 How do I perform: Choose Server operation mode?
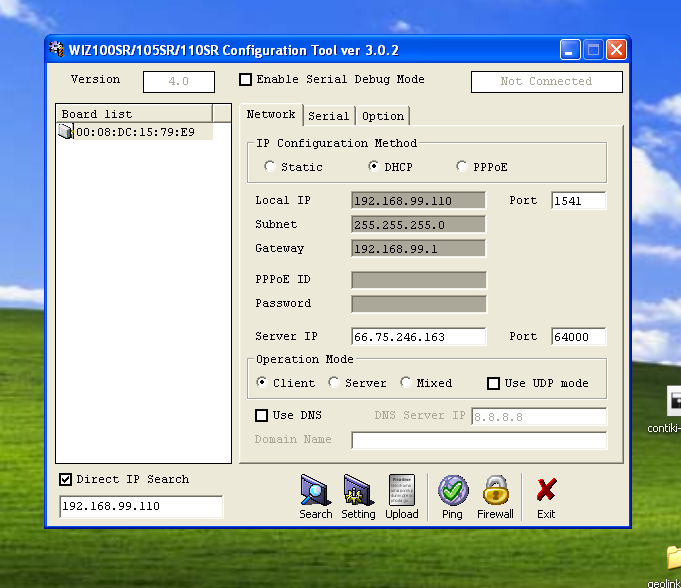[x=334, y=382]
